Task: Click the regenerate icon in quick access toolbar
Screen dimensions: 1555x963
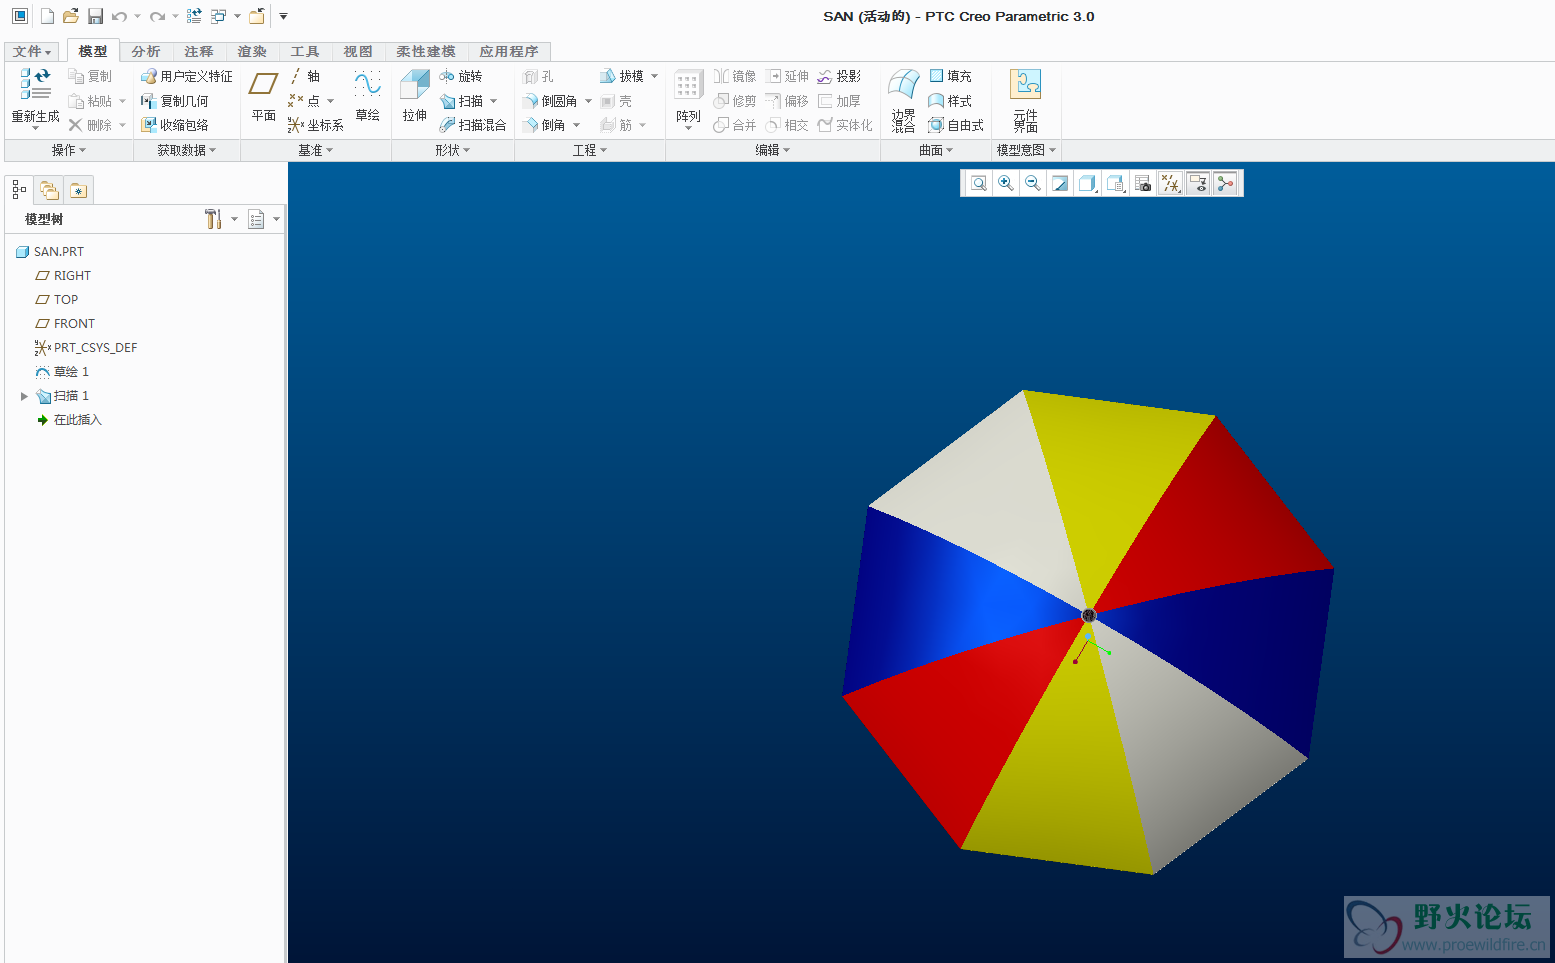Action: tap(194, 16)
